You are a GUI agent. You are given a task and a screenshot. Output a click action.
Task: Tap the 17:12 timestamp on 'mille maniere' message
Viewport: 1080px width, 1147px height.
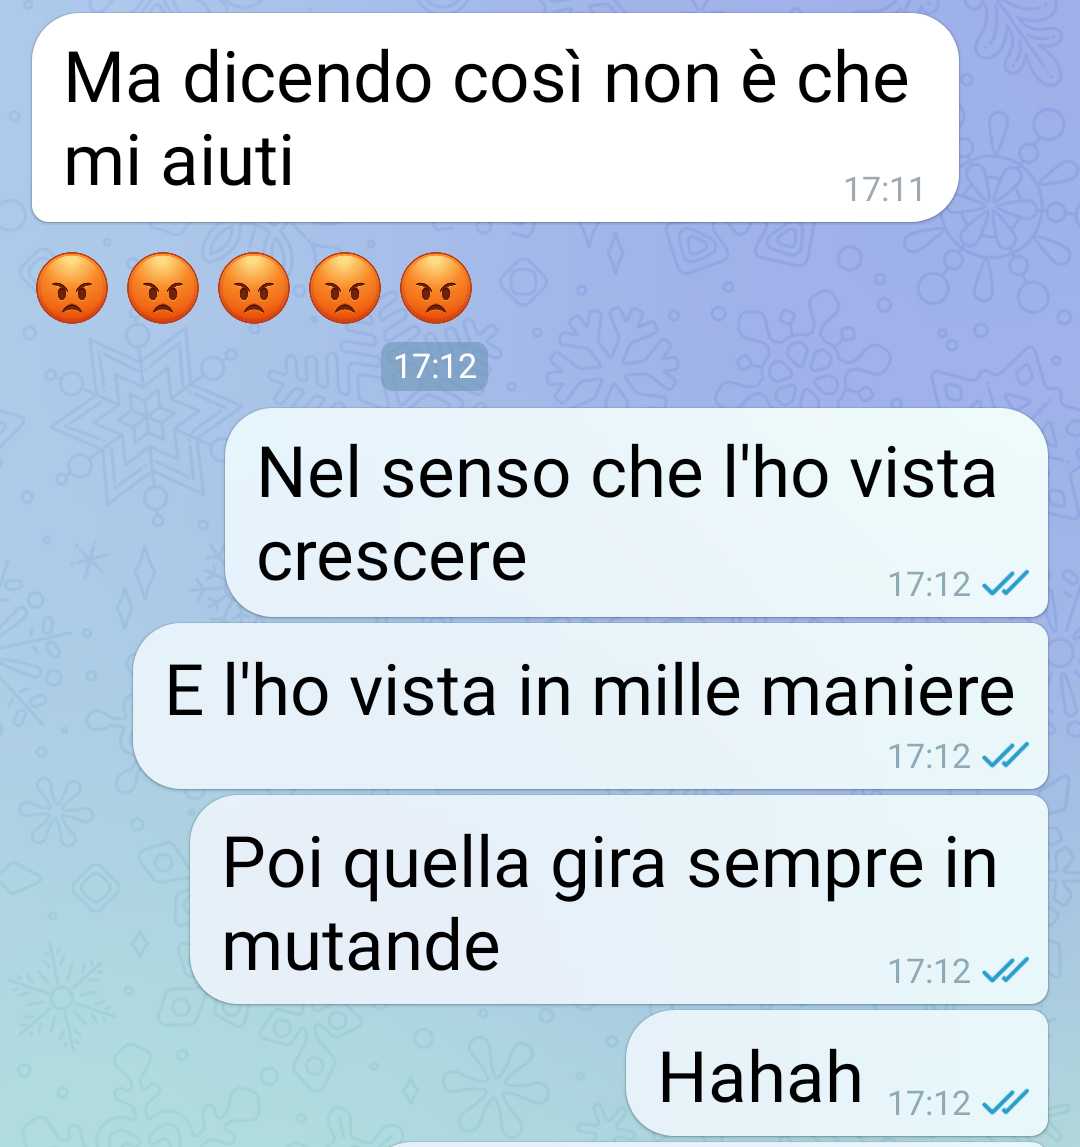tap(929, 756)
